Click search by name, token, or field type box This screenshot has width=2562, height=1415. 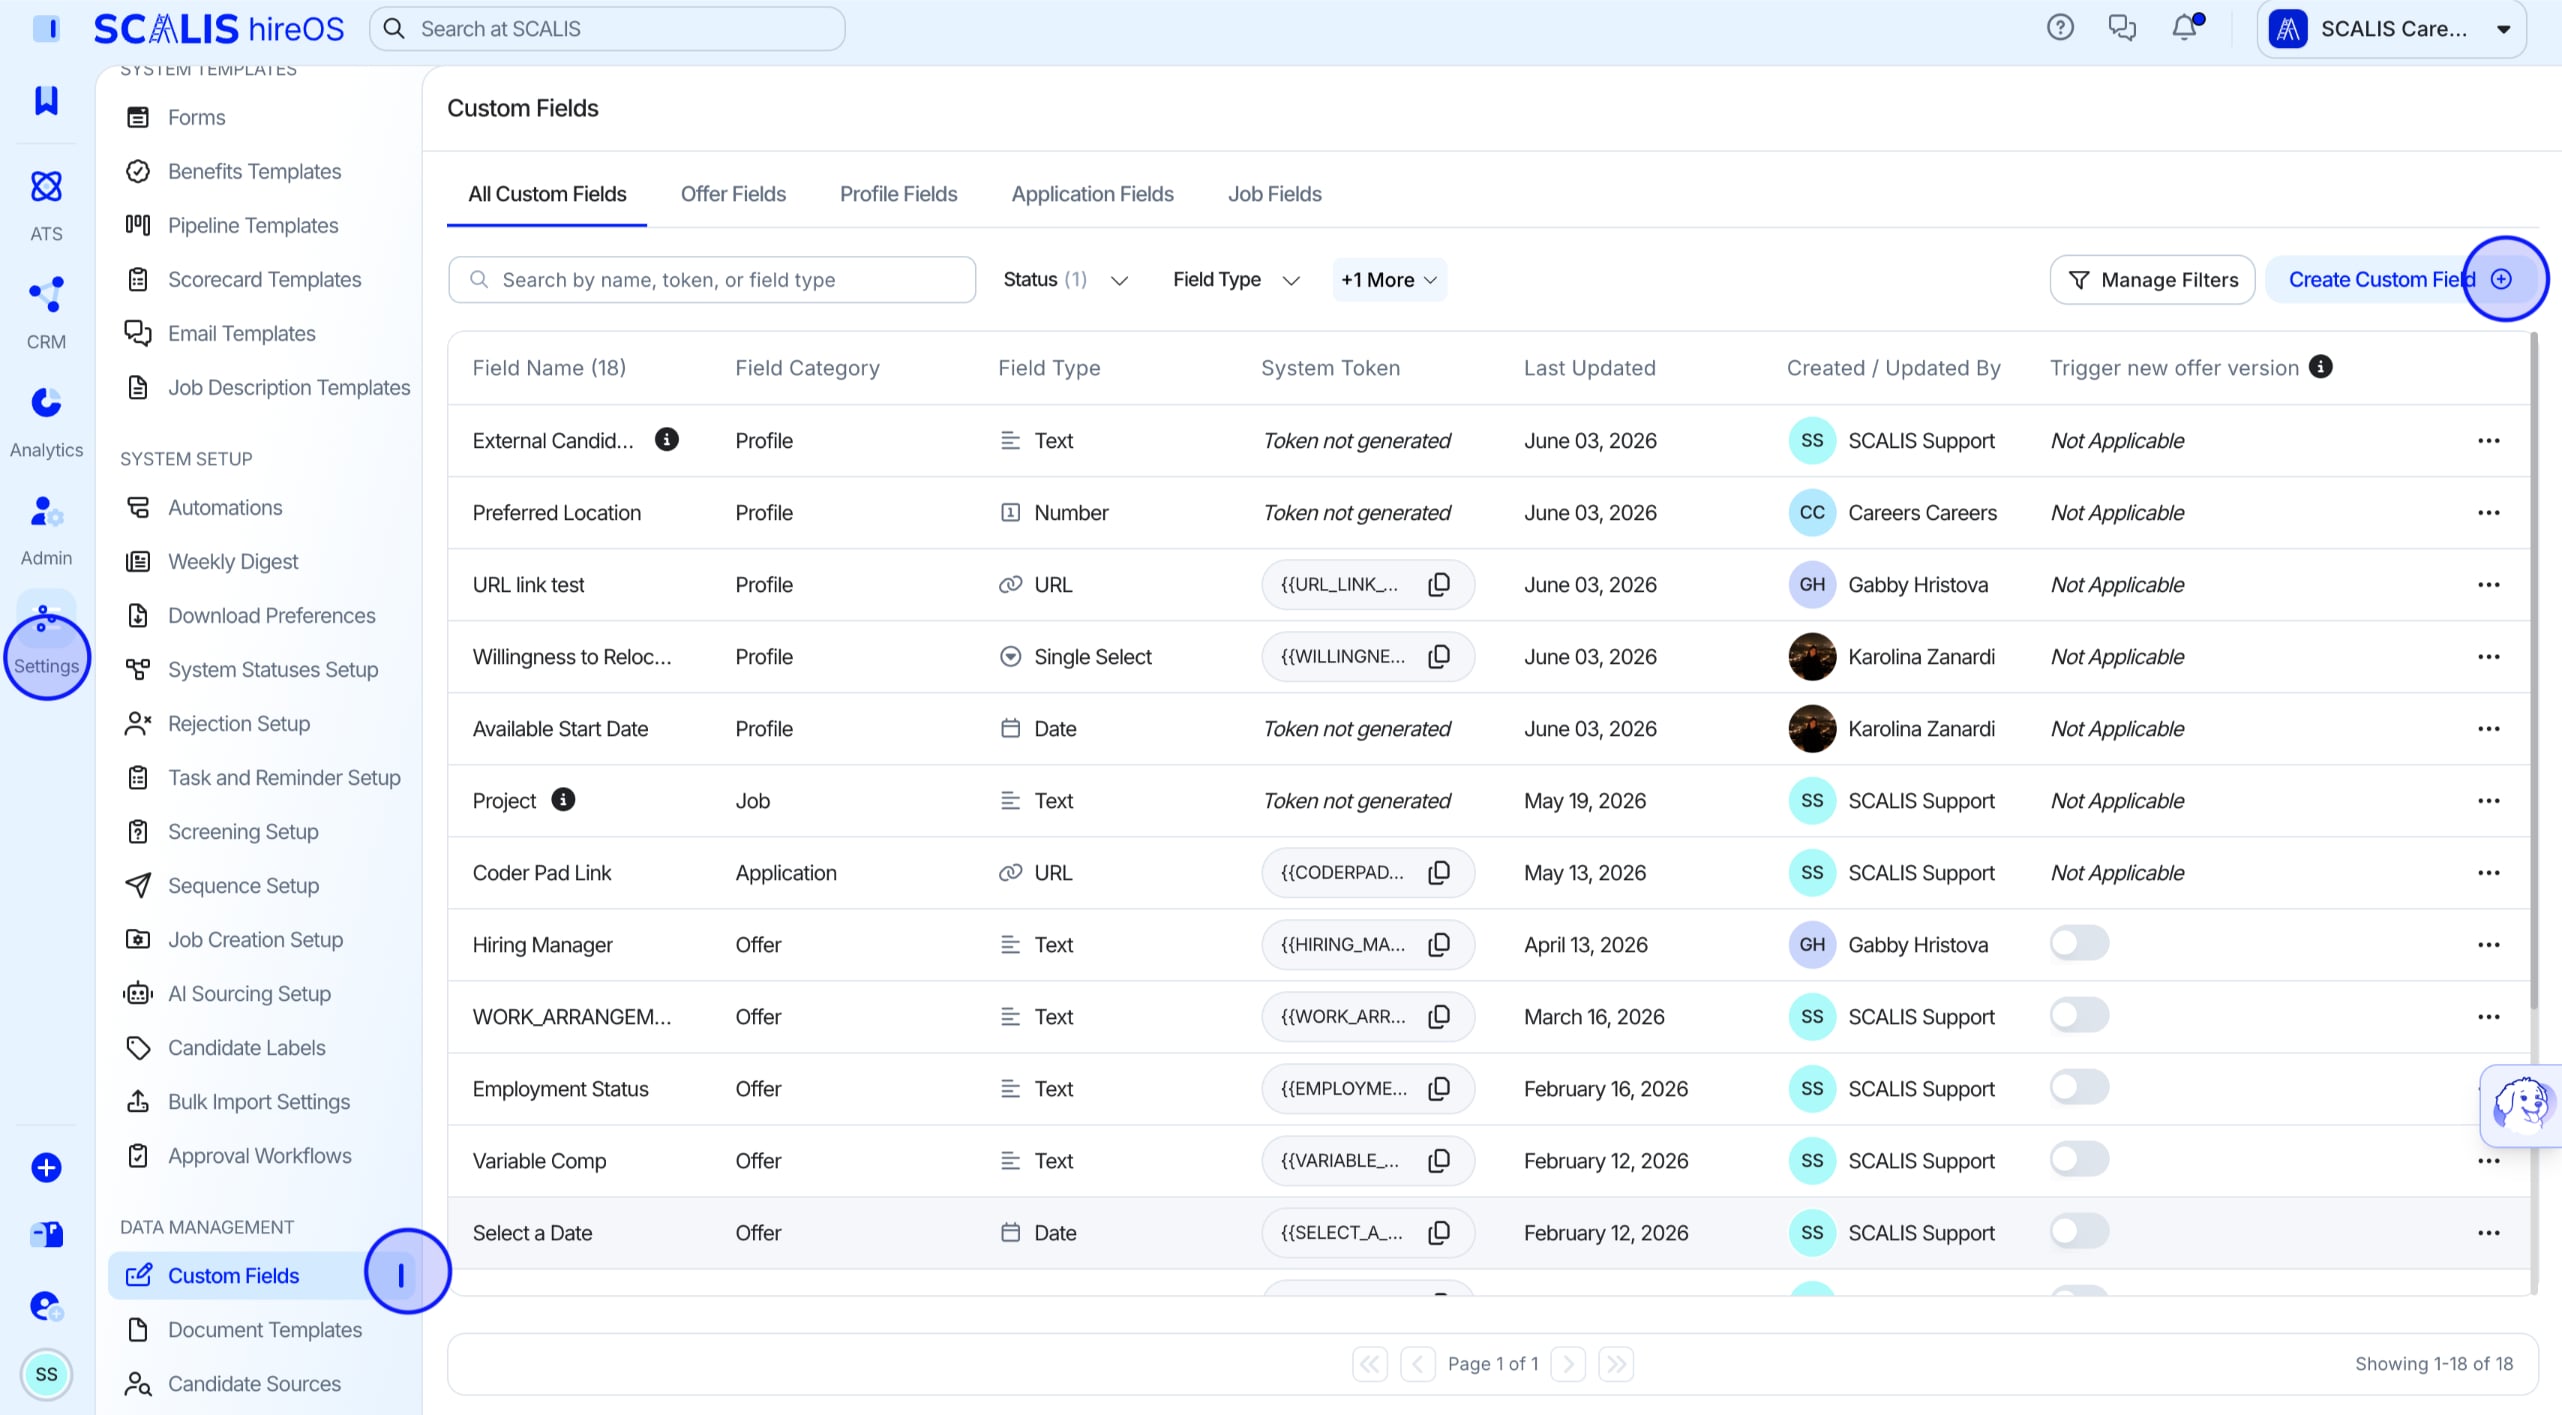click(712, 280)
